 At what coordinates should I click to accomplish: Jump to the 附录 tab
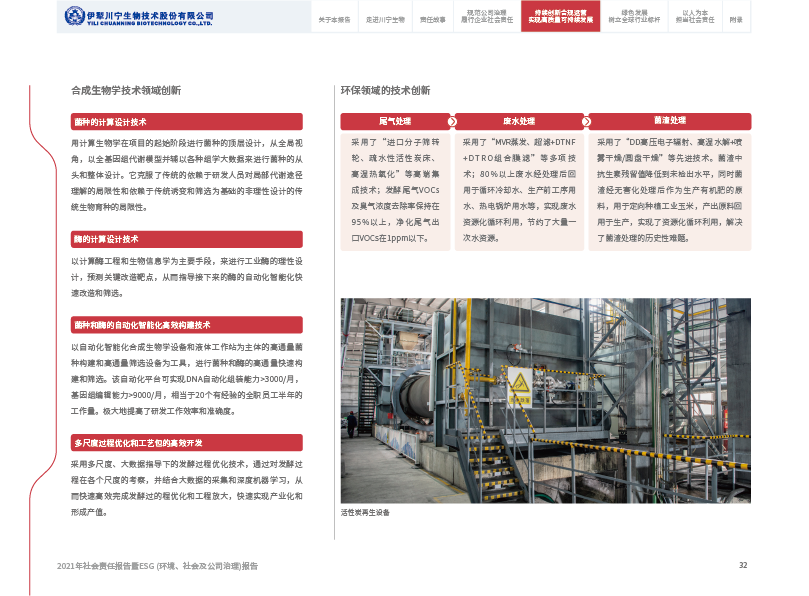[736, 20]
